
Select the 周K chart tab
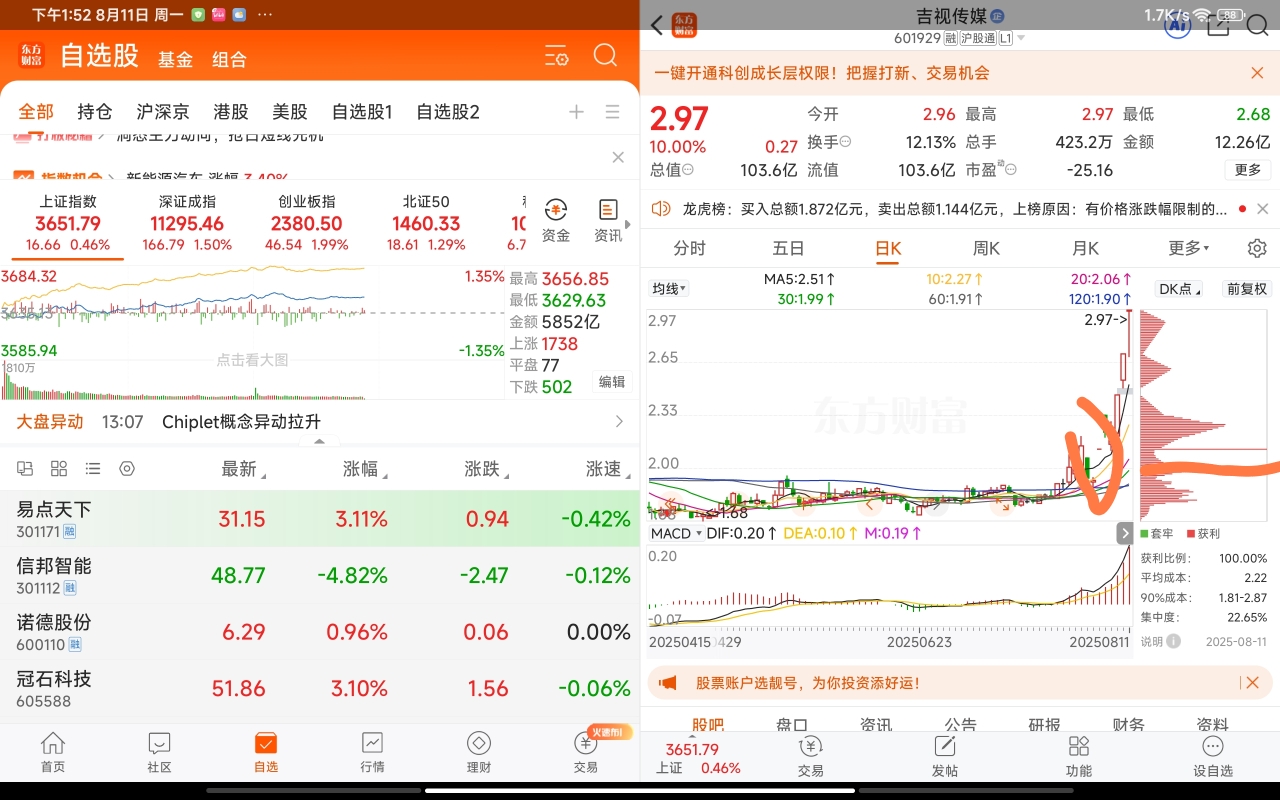coord(986,248)
